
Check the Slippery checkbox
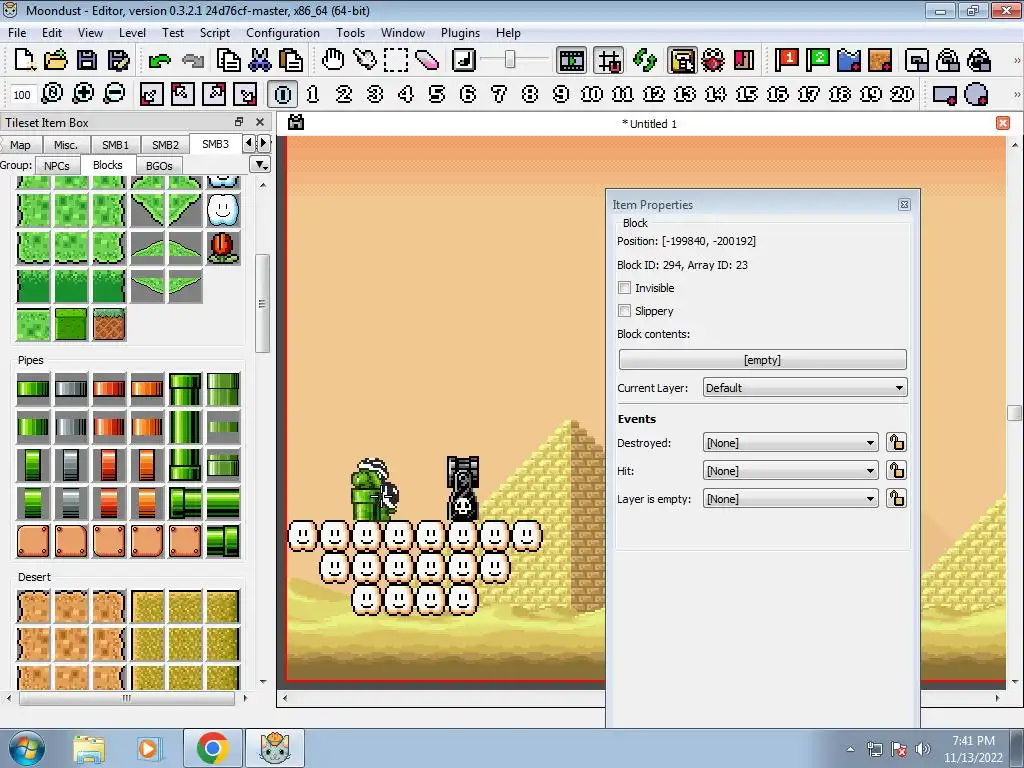[625, 311]
